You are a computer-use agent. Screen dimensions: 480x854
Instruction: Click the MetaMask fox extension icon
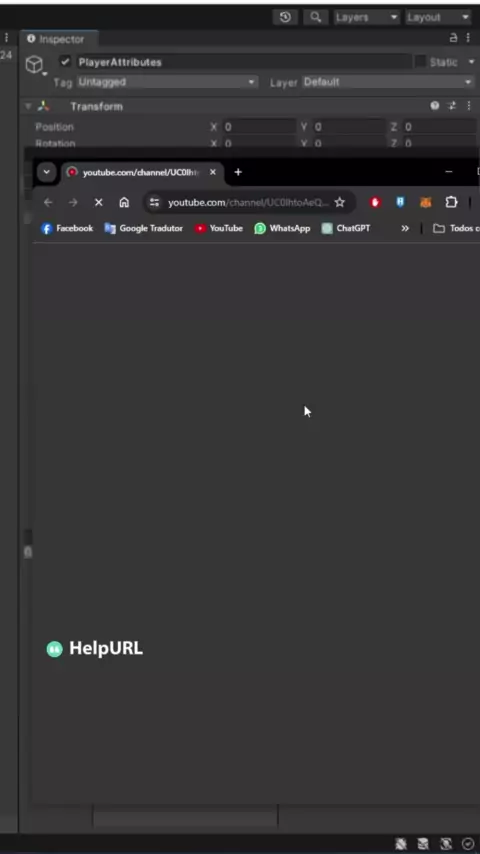[x=426, y=203]
